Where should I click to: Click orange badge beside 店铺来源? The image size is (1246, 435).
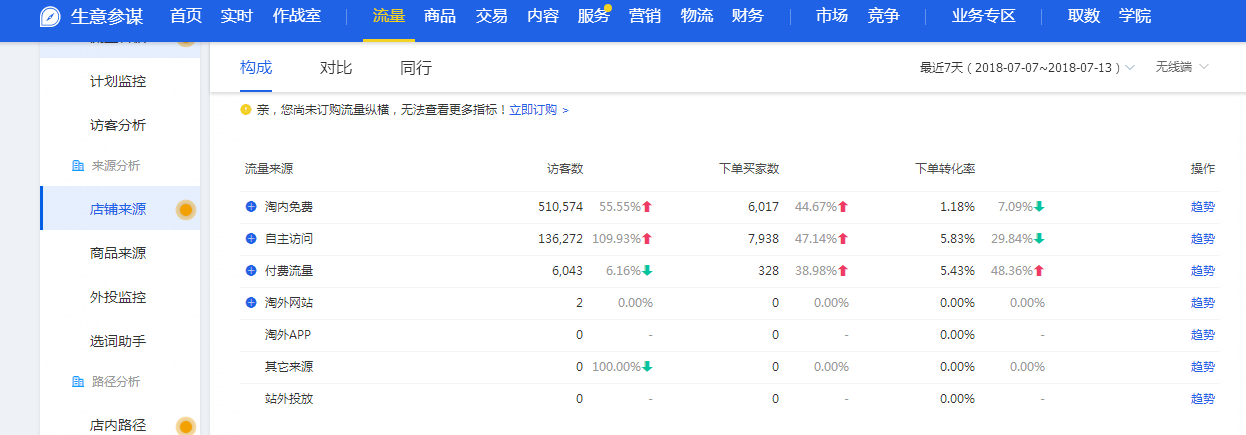click(185, 210)
